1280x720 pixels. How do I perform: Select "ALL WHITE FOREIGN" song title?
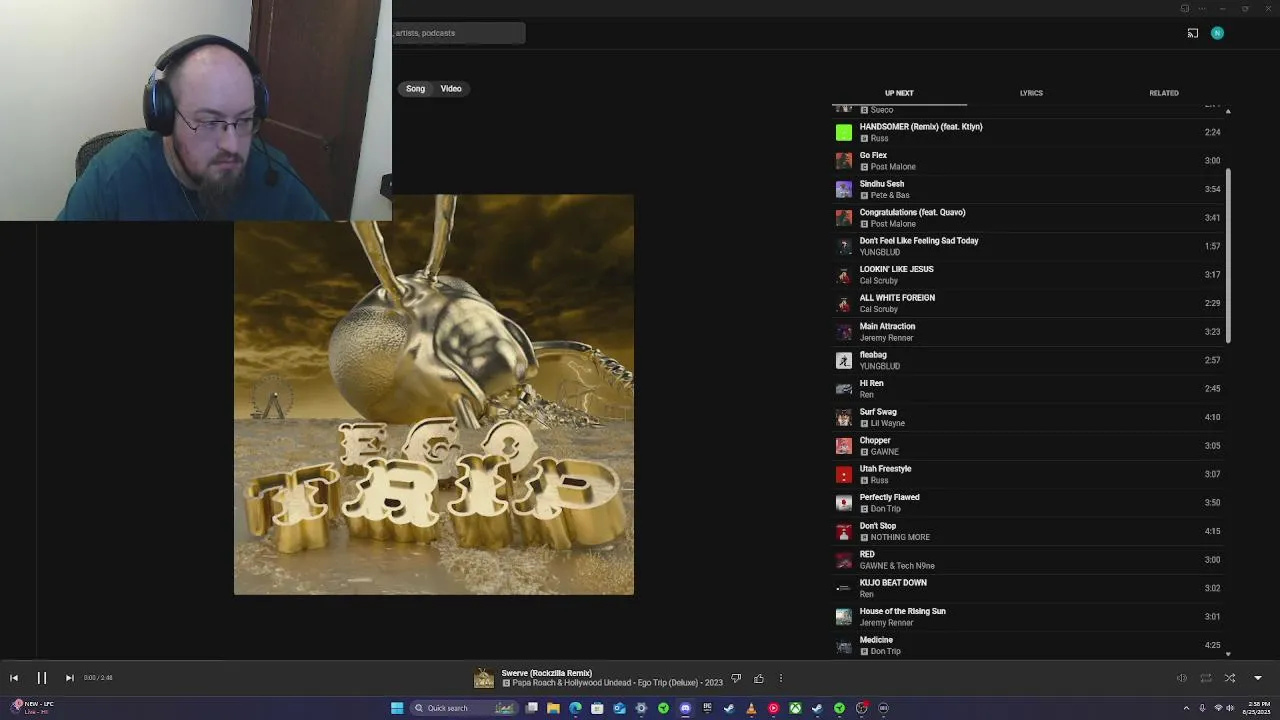tap(897, 298)
